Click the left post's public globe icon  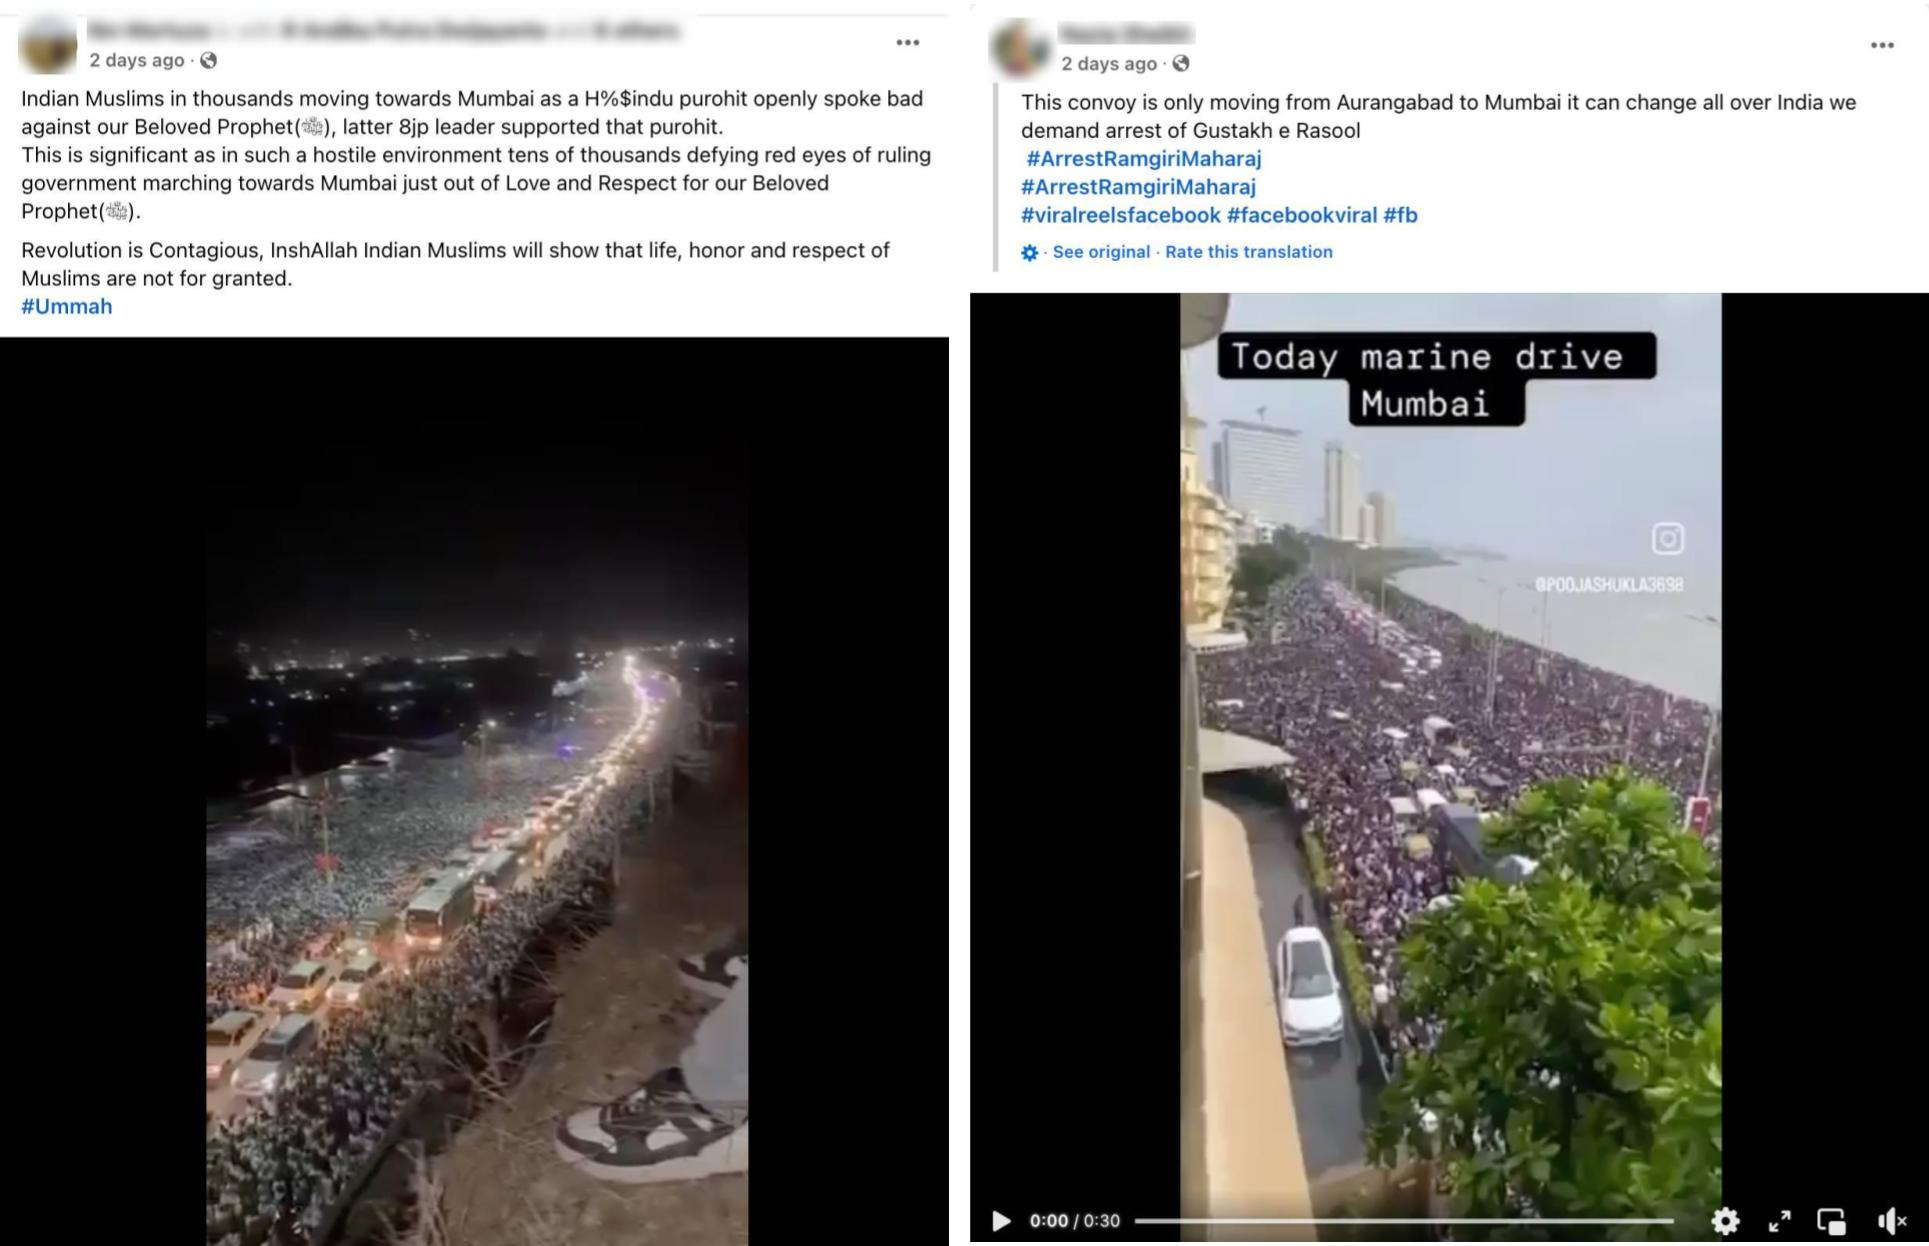pyautogui.click(x=208, y=61)
